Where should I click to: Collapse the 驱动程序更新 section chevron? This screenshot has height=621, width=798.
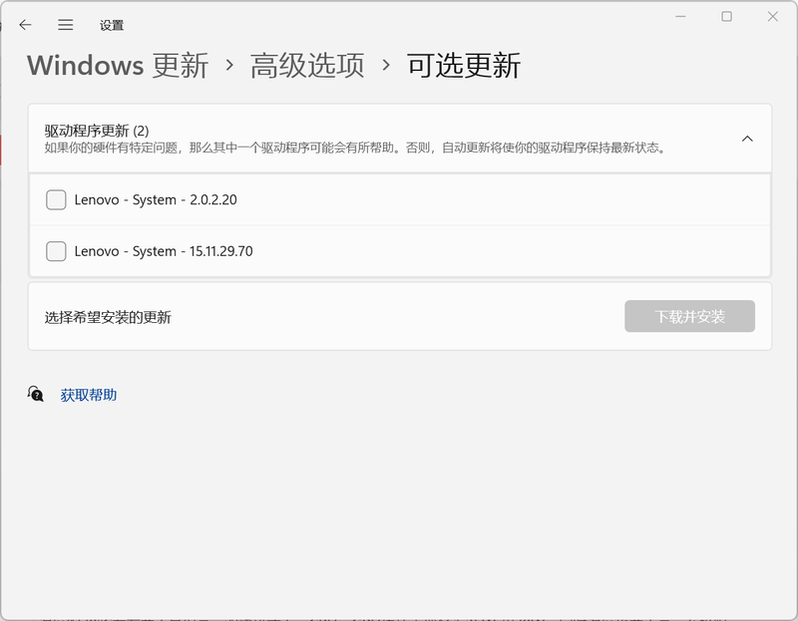coord(747,139)
